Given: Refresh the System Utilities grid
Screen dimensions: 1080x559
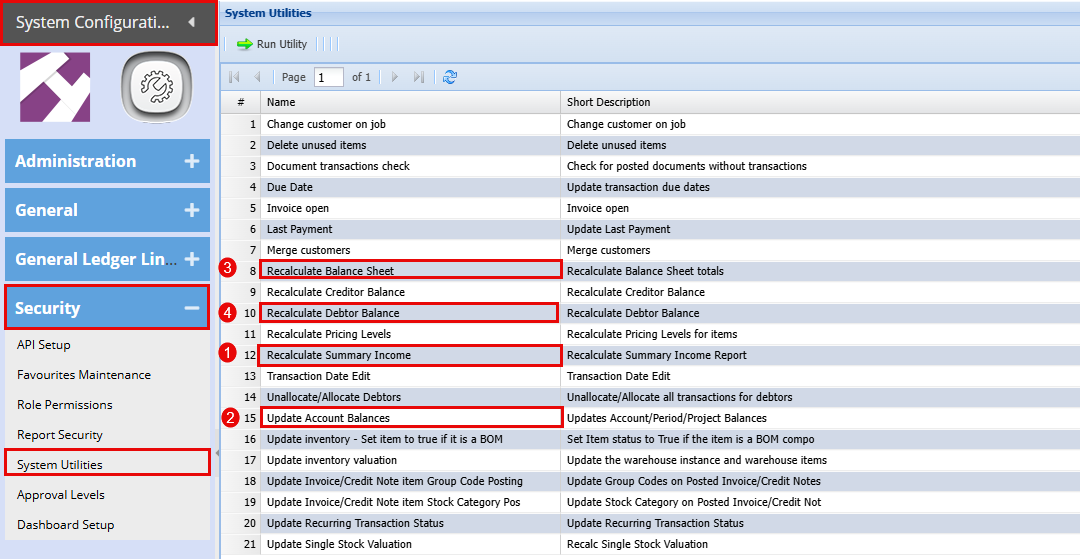Looking at the screenshot, I should coord(450,77).
